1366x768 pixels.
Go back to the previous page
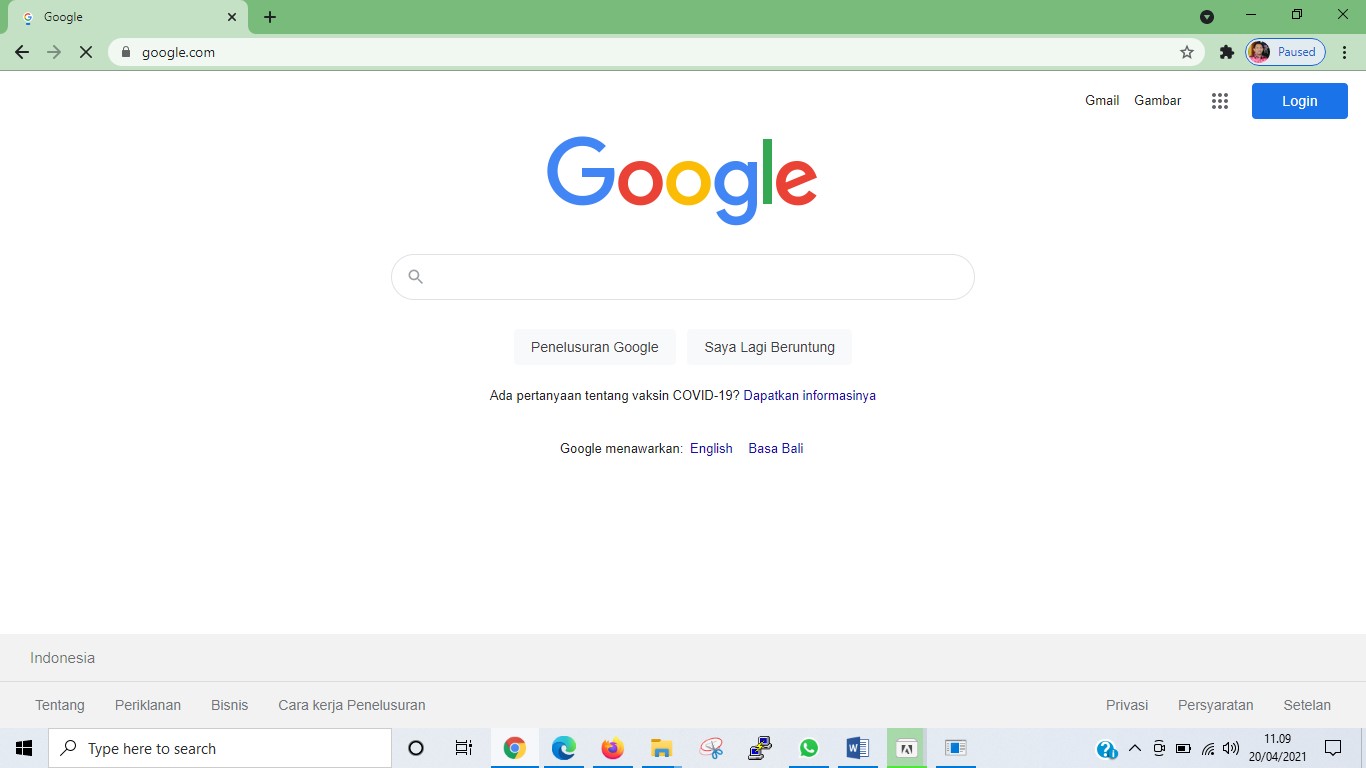pyautogui.click(x=22, y=52)
